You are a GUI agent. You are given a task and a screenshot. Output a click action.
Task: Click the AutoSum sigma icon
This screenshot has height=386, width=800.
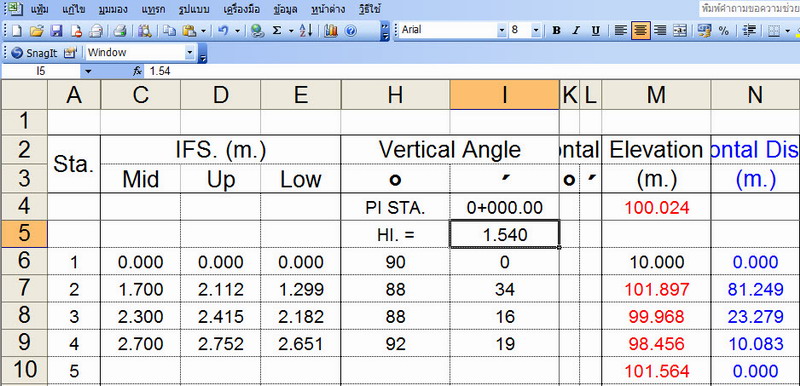point(277,31)
